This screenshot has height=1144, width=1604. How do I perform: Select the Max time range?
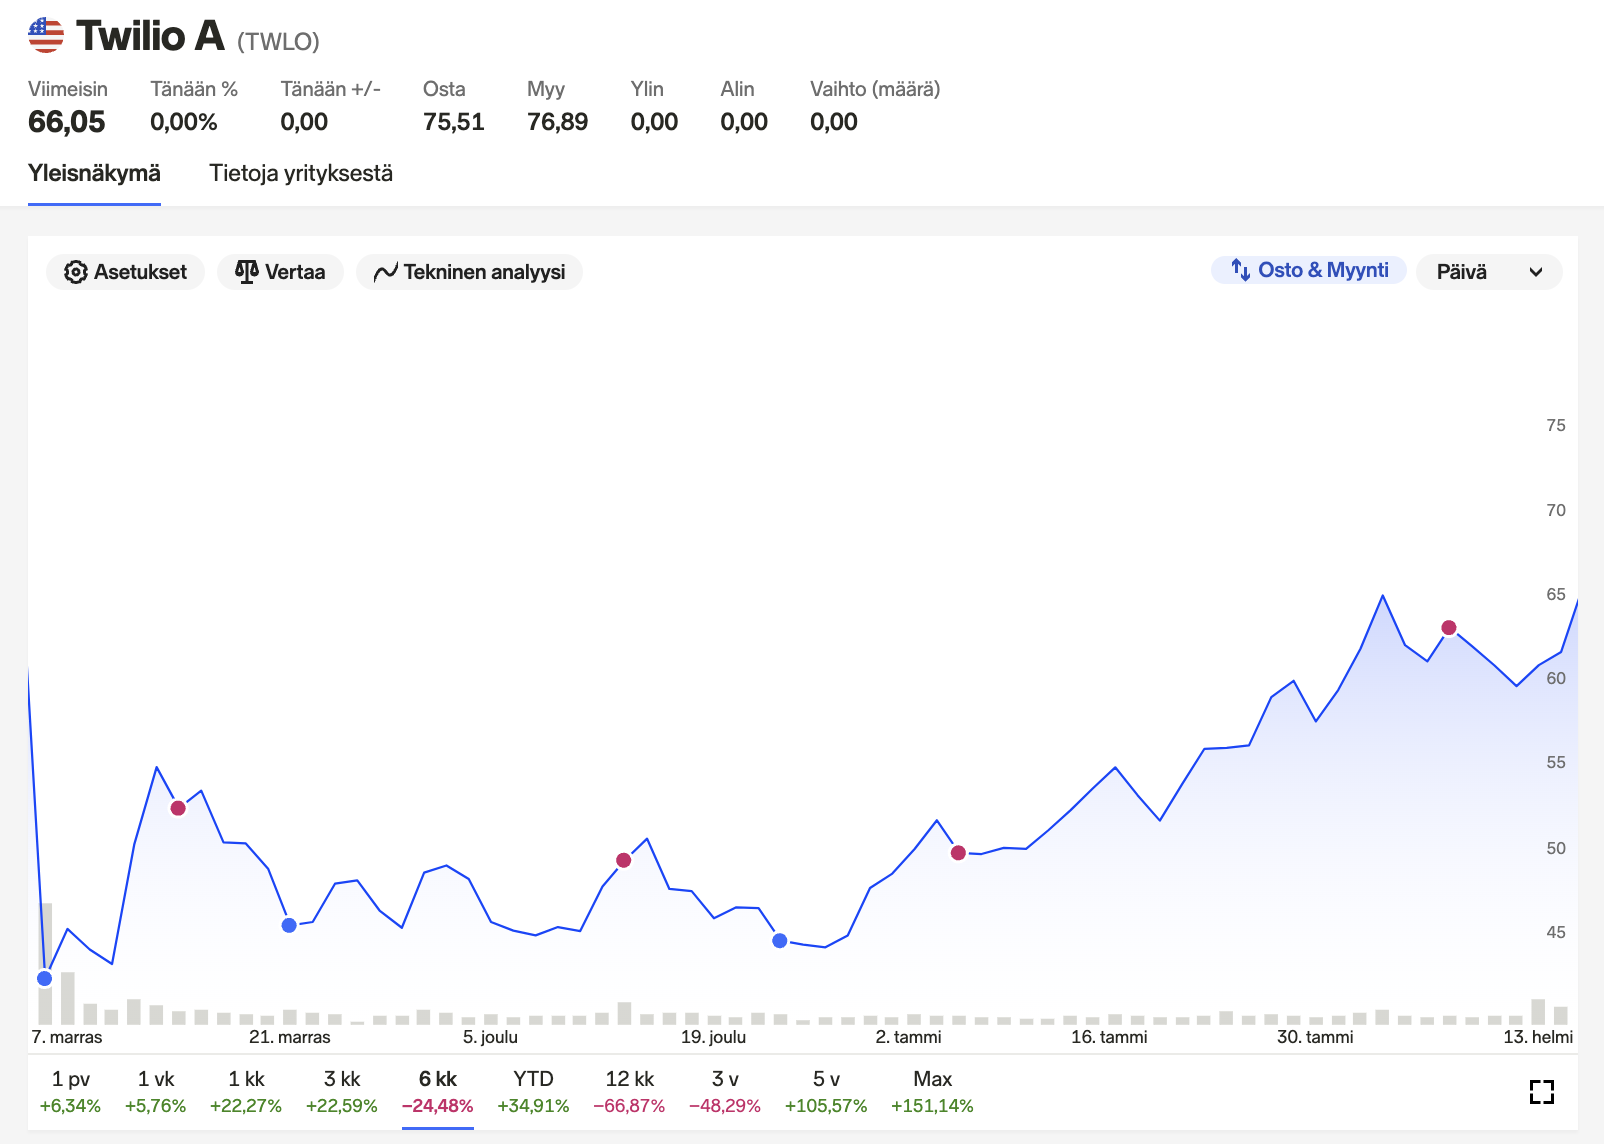click(932, 1092)
